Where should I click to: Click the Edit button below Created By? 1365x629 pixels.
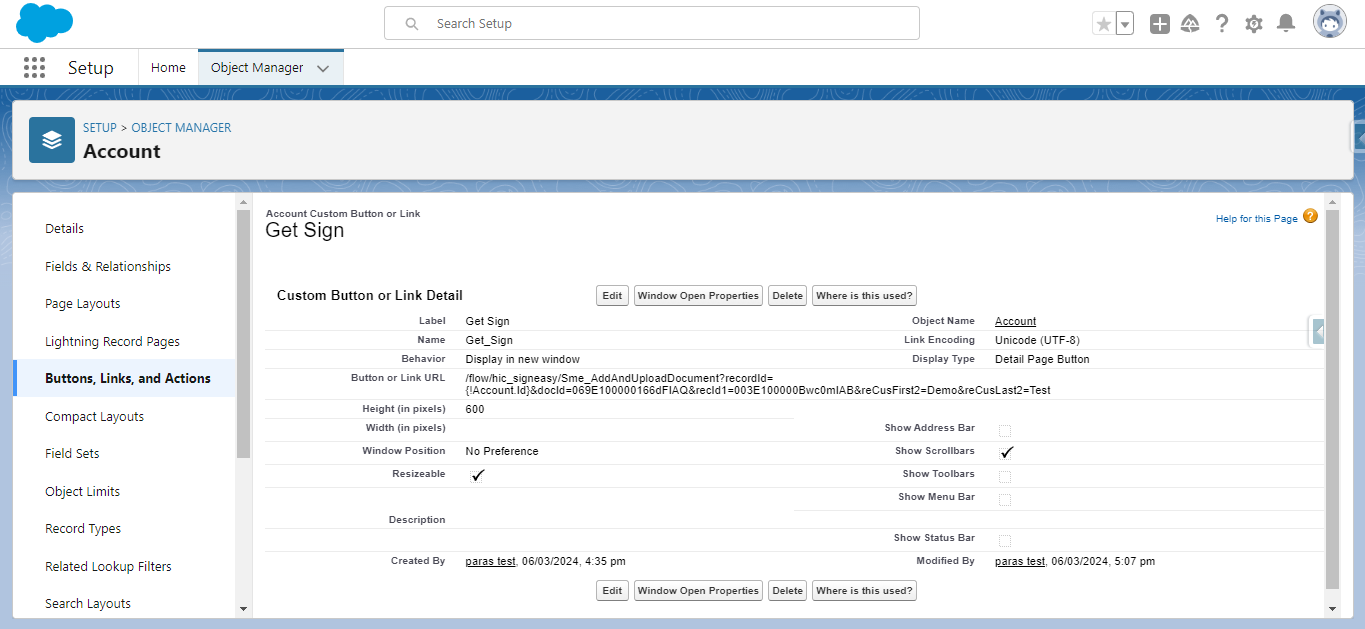coord(613,591)
